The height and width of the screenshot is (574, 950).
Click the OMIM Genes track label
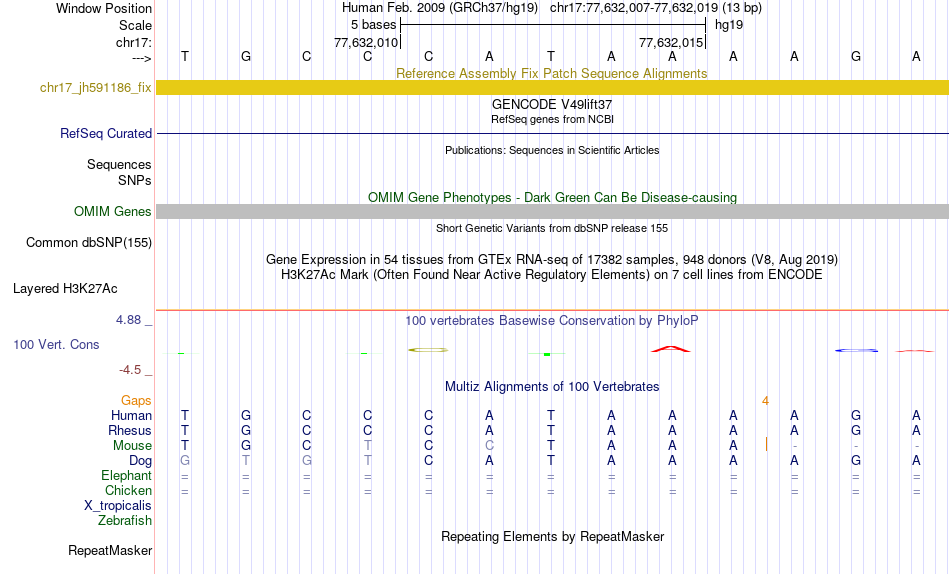click(x=112, y=212)
